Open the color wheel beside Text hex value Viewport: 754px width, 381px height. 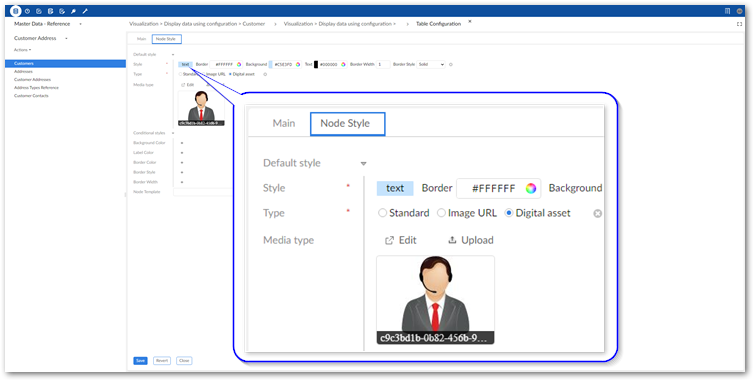pyautogui.click(x=343, y=64)
